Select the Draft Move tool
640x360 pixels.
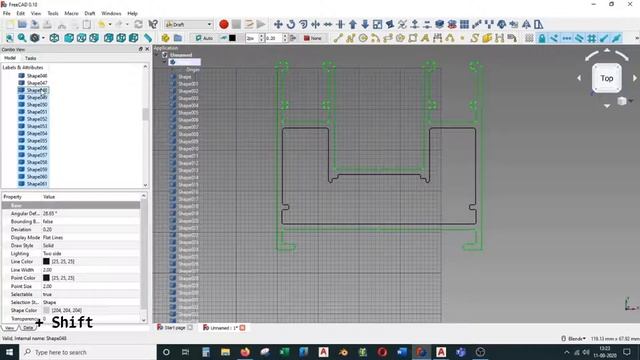[x=278, y=24]
